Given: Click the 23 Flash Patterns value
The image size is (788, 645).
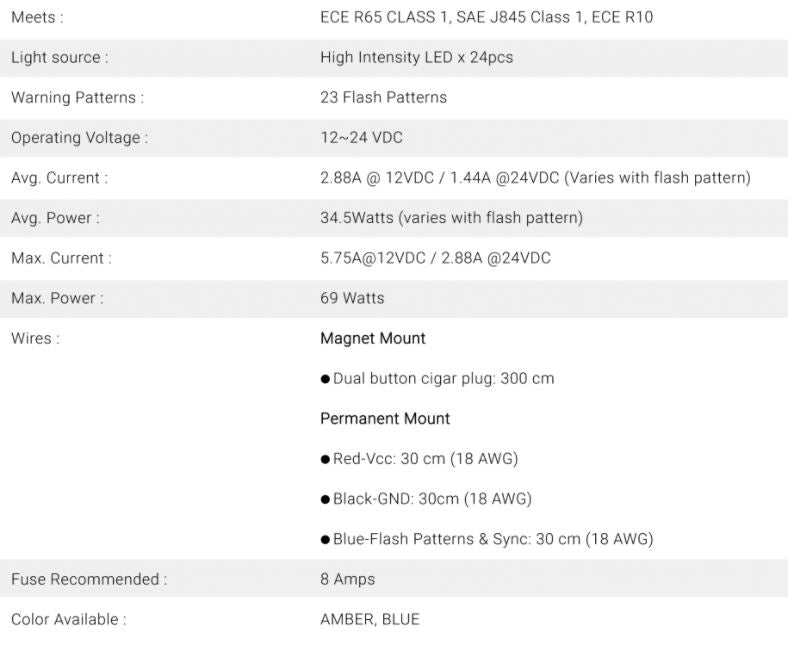Looking at the screenshot, I should point(383,97).
